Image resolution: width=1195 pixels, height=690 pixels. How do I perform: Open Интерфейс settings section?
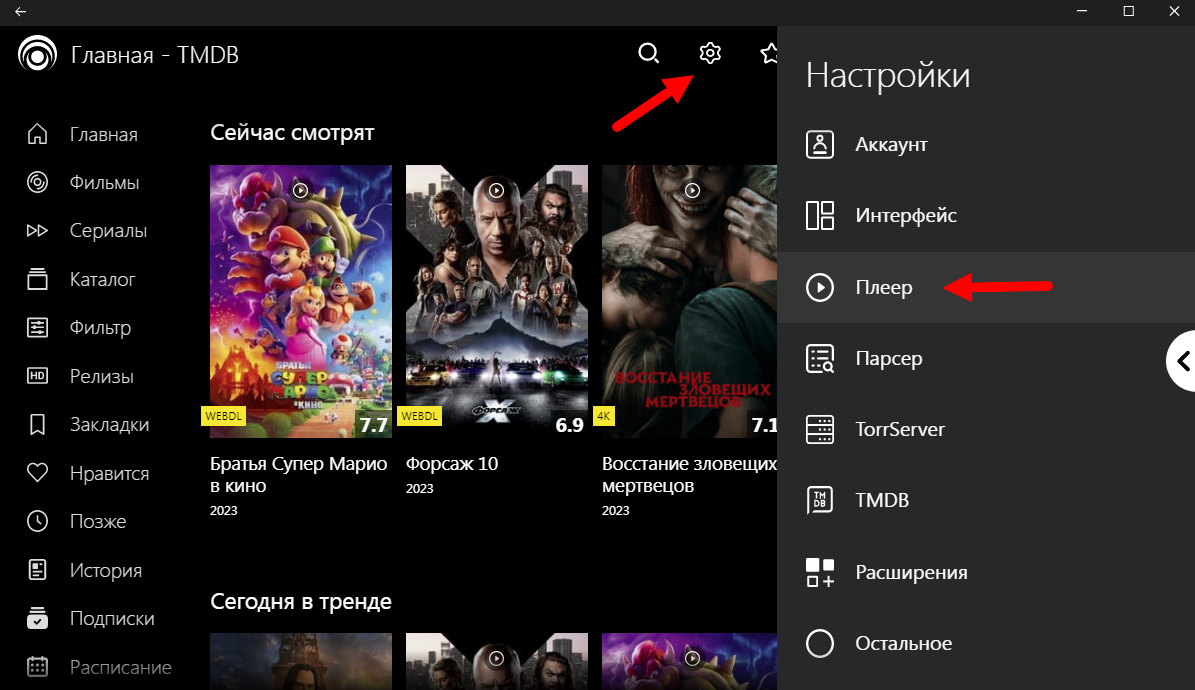[986, 215]
